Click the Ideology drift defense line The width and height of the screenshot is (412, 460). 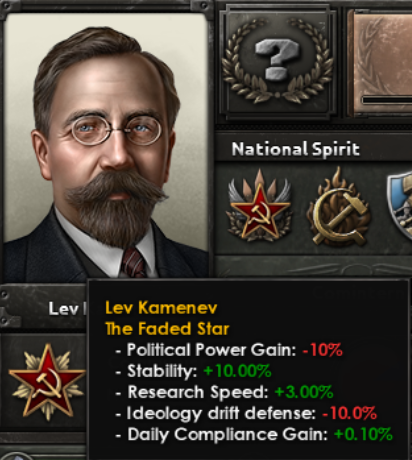[x=246, y=414]
